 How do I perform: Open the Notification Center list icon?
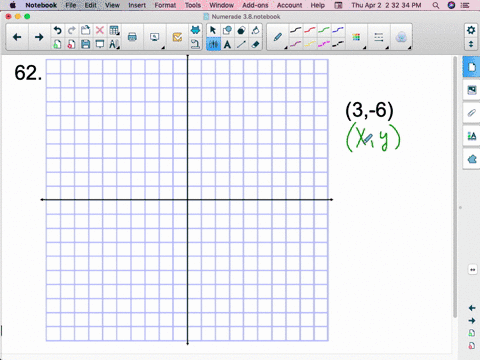[x=465, y=5]
